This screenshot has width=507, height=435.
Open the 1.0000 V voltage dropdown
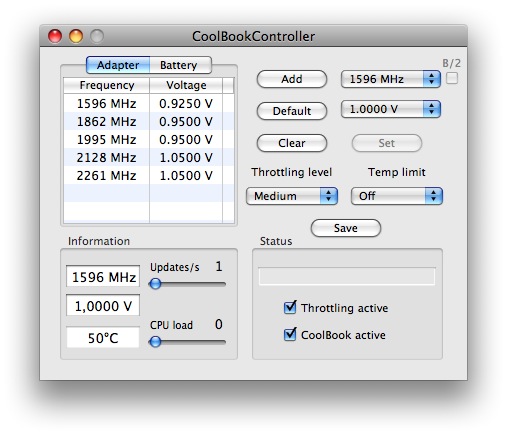tap(391, 109)
